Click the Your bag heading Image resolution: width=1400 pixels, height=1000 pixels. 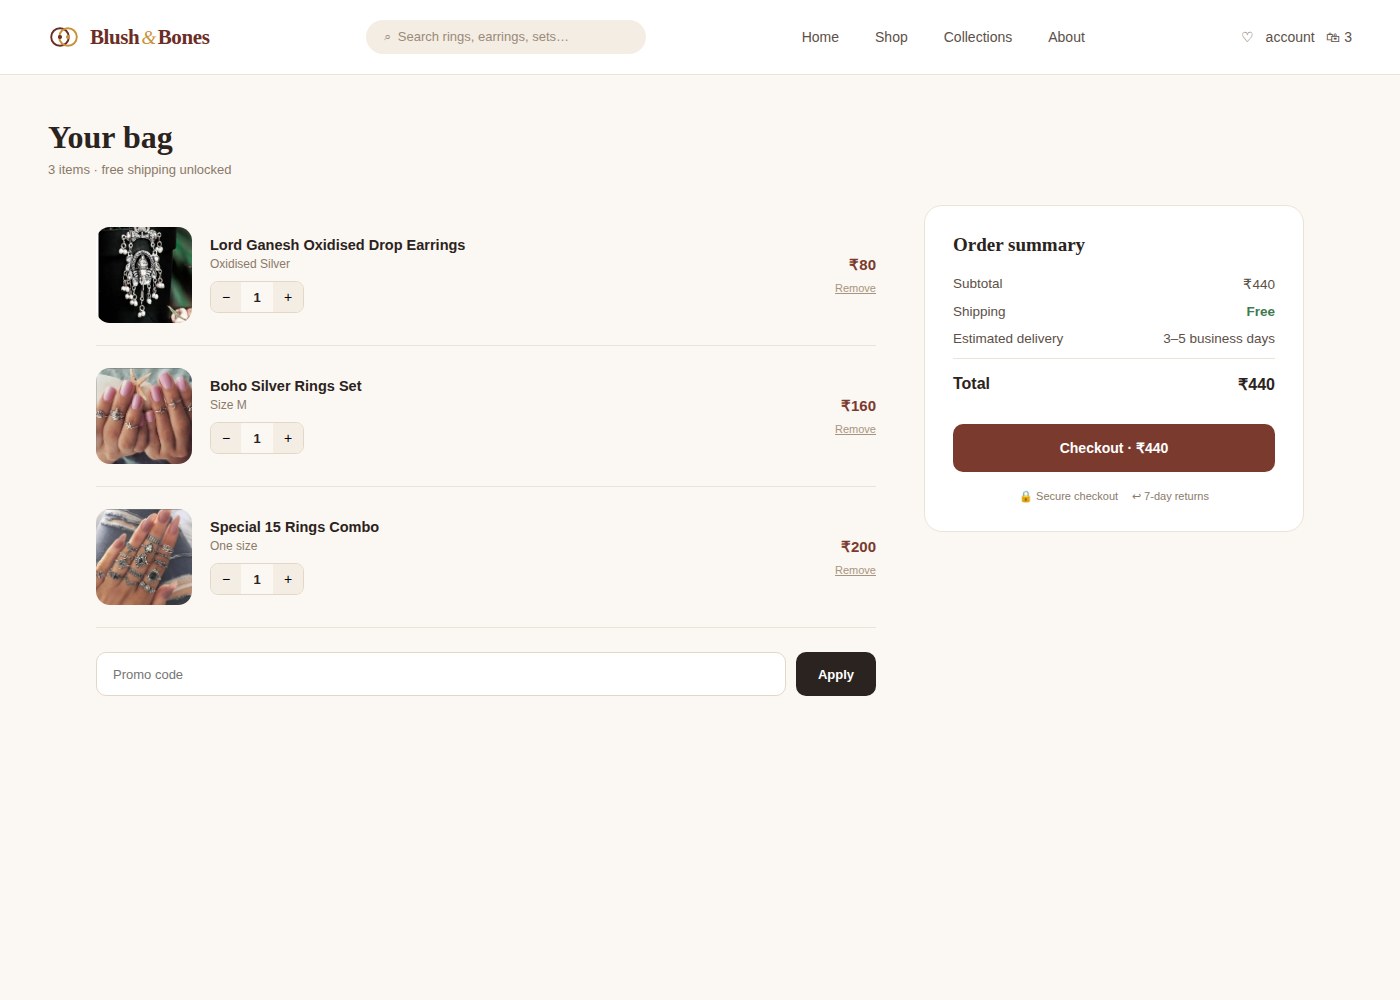pyautogui.click(x=110, y=137)
